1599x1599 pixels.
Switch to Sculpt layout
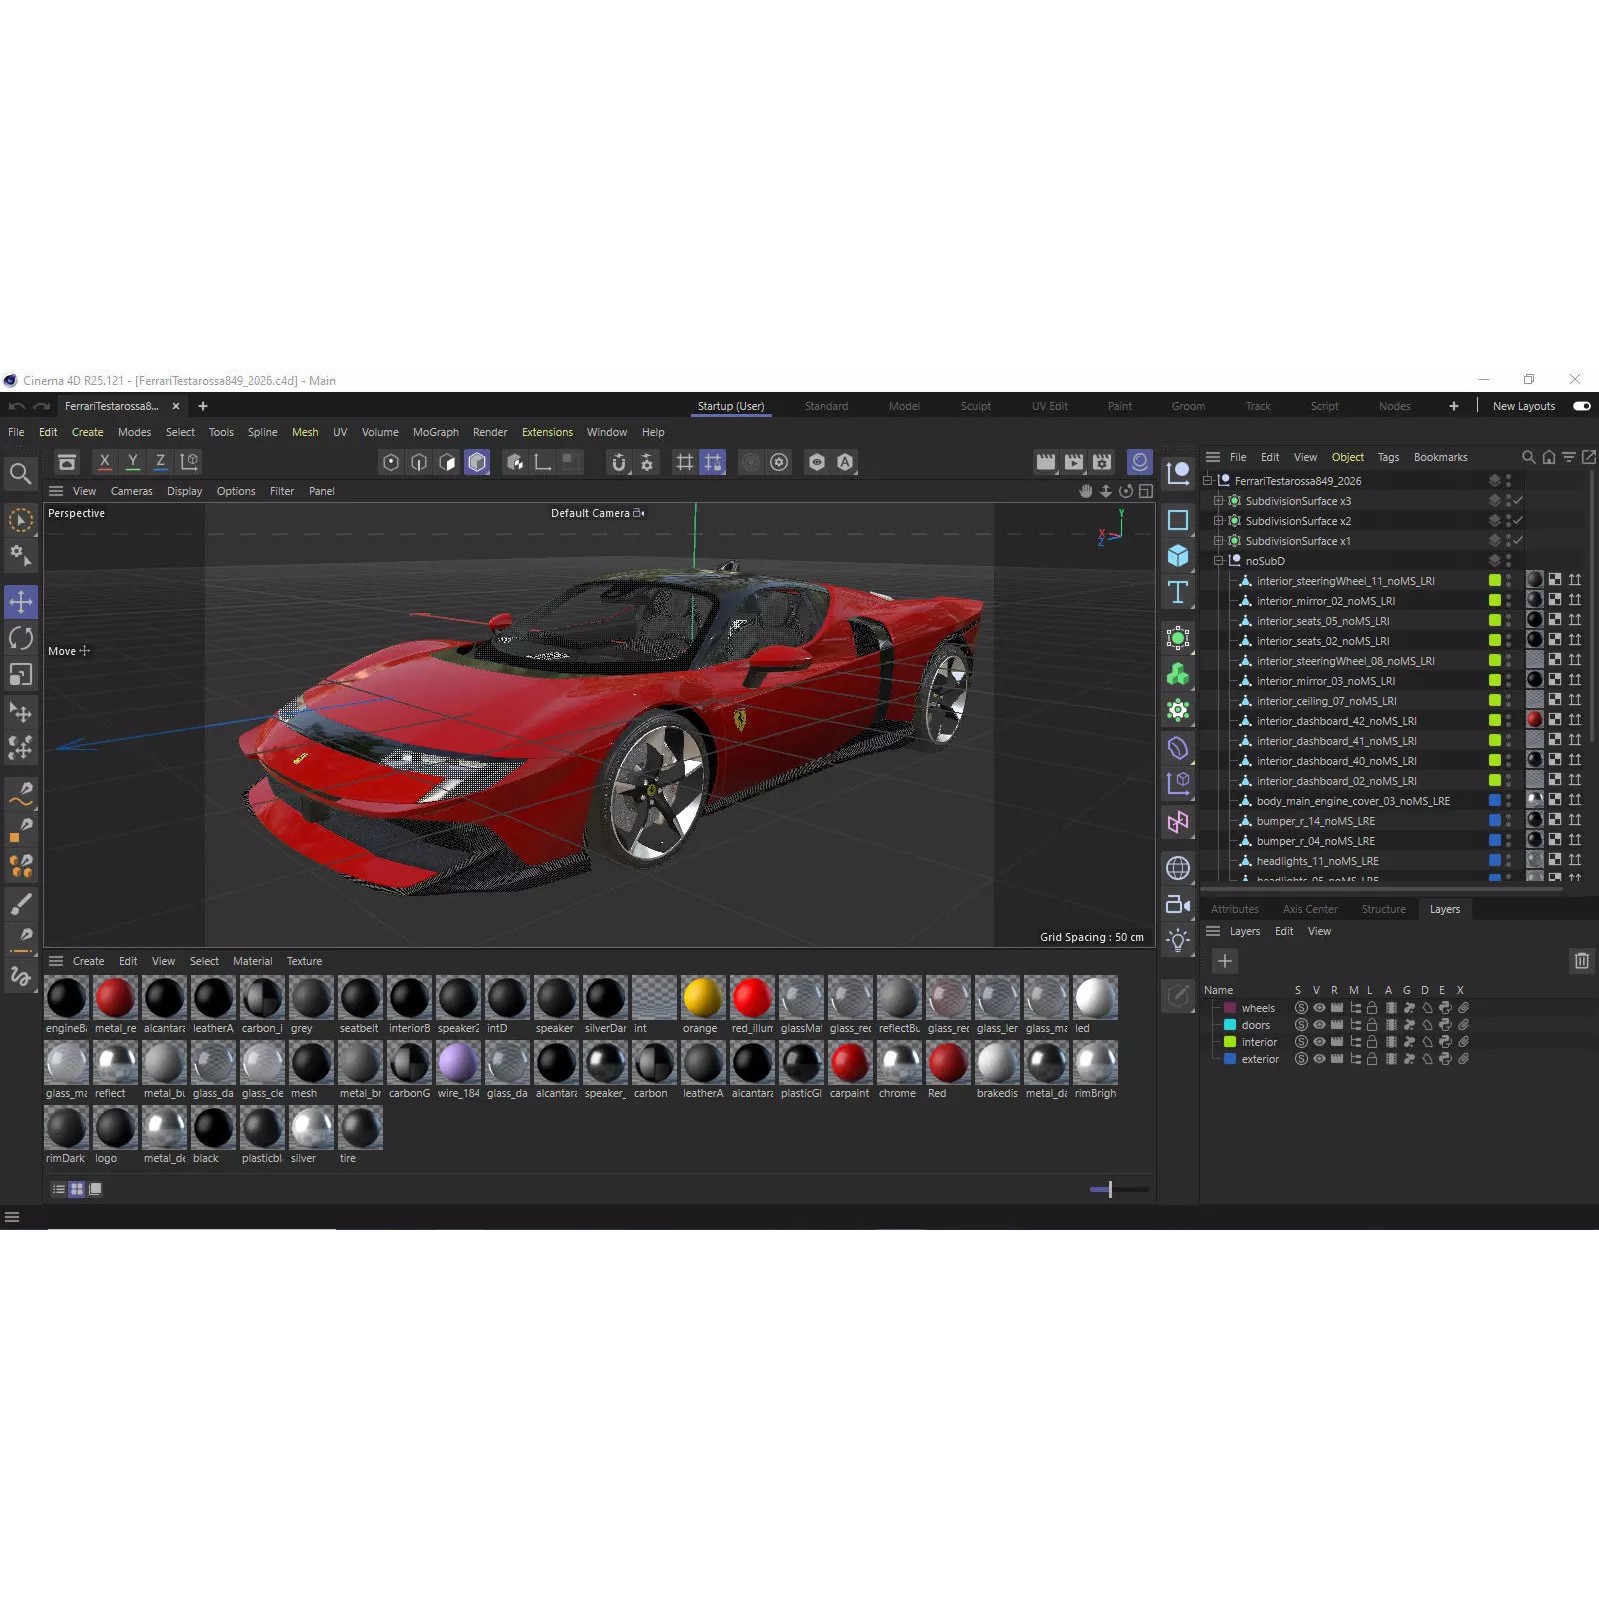coord(976,406)
